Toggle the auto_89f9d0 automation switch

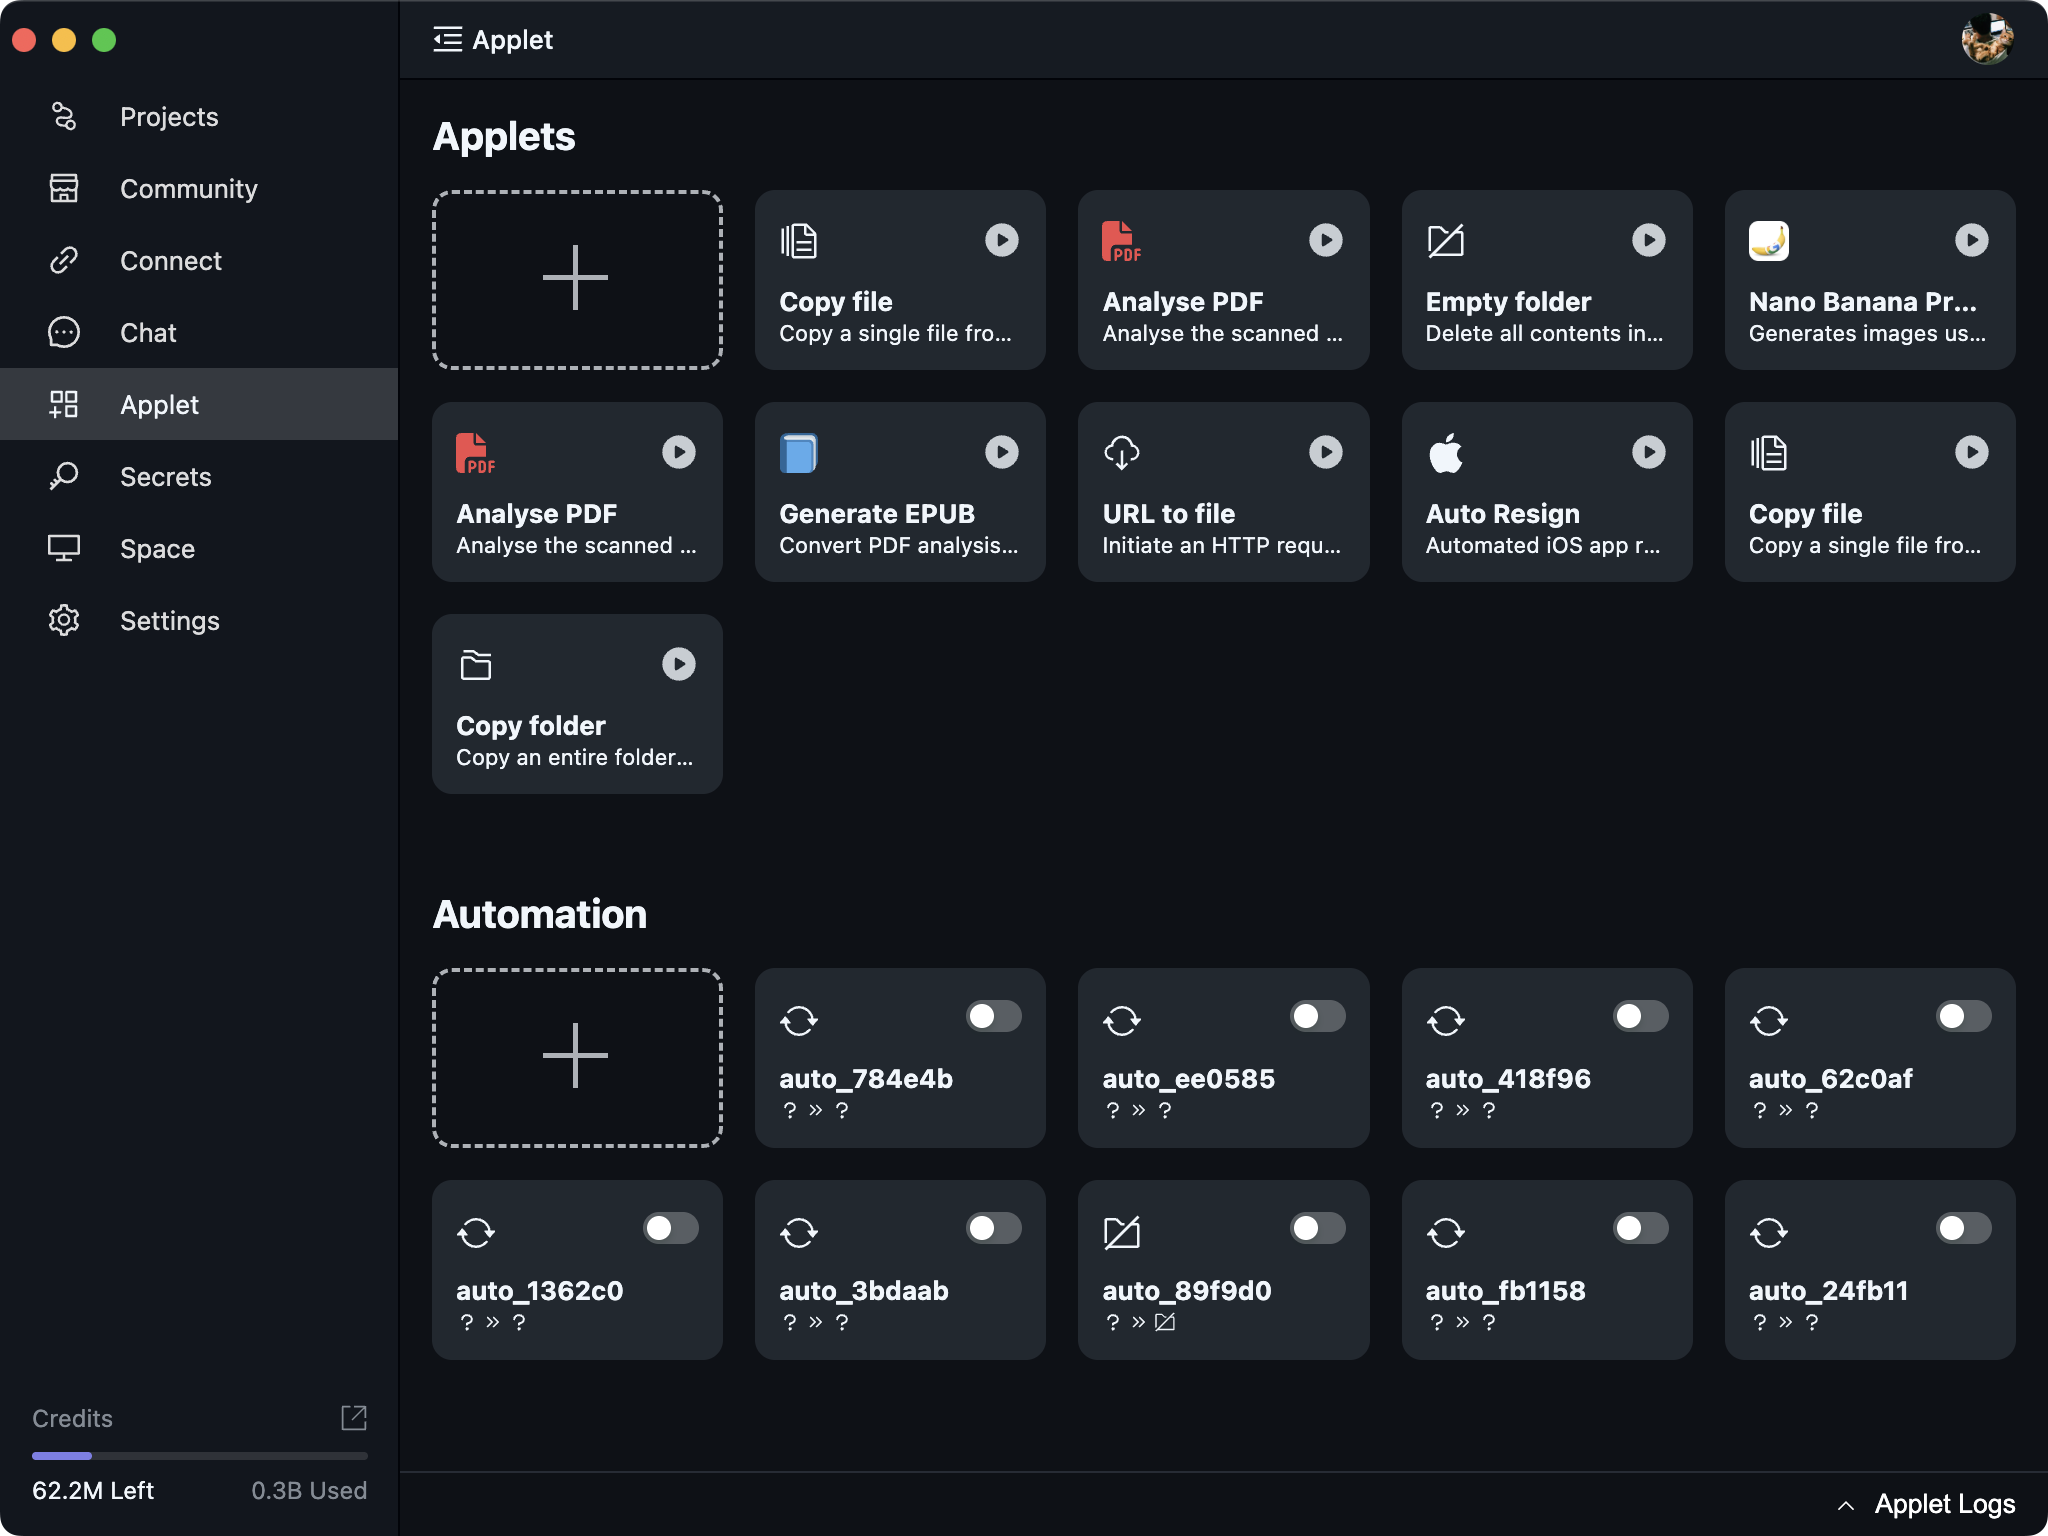point(1317,1228)
